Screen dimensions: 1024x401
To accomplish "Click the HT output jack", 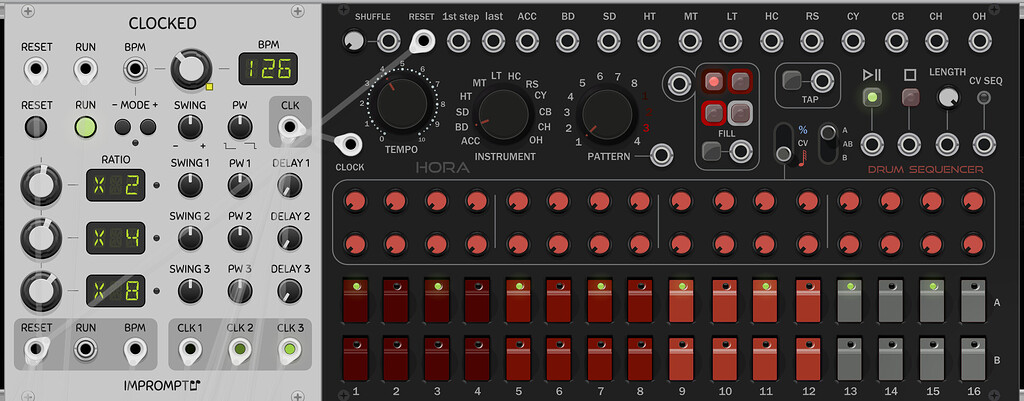I will point(650,41).
